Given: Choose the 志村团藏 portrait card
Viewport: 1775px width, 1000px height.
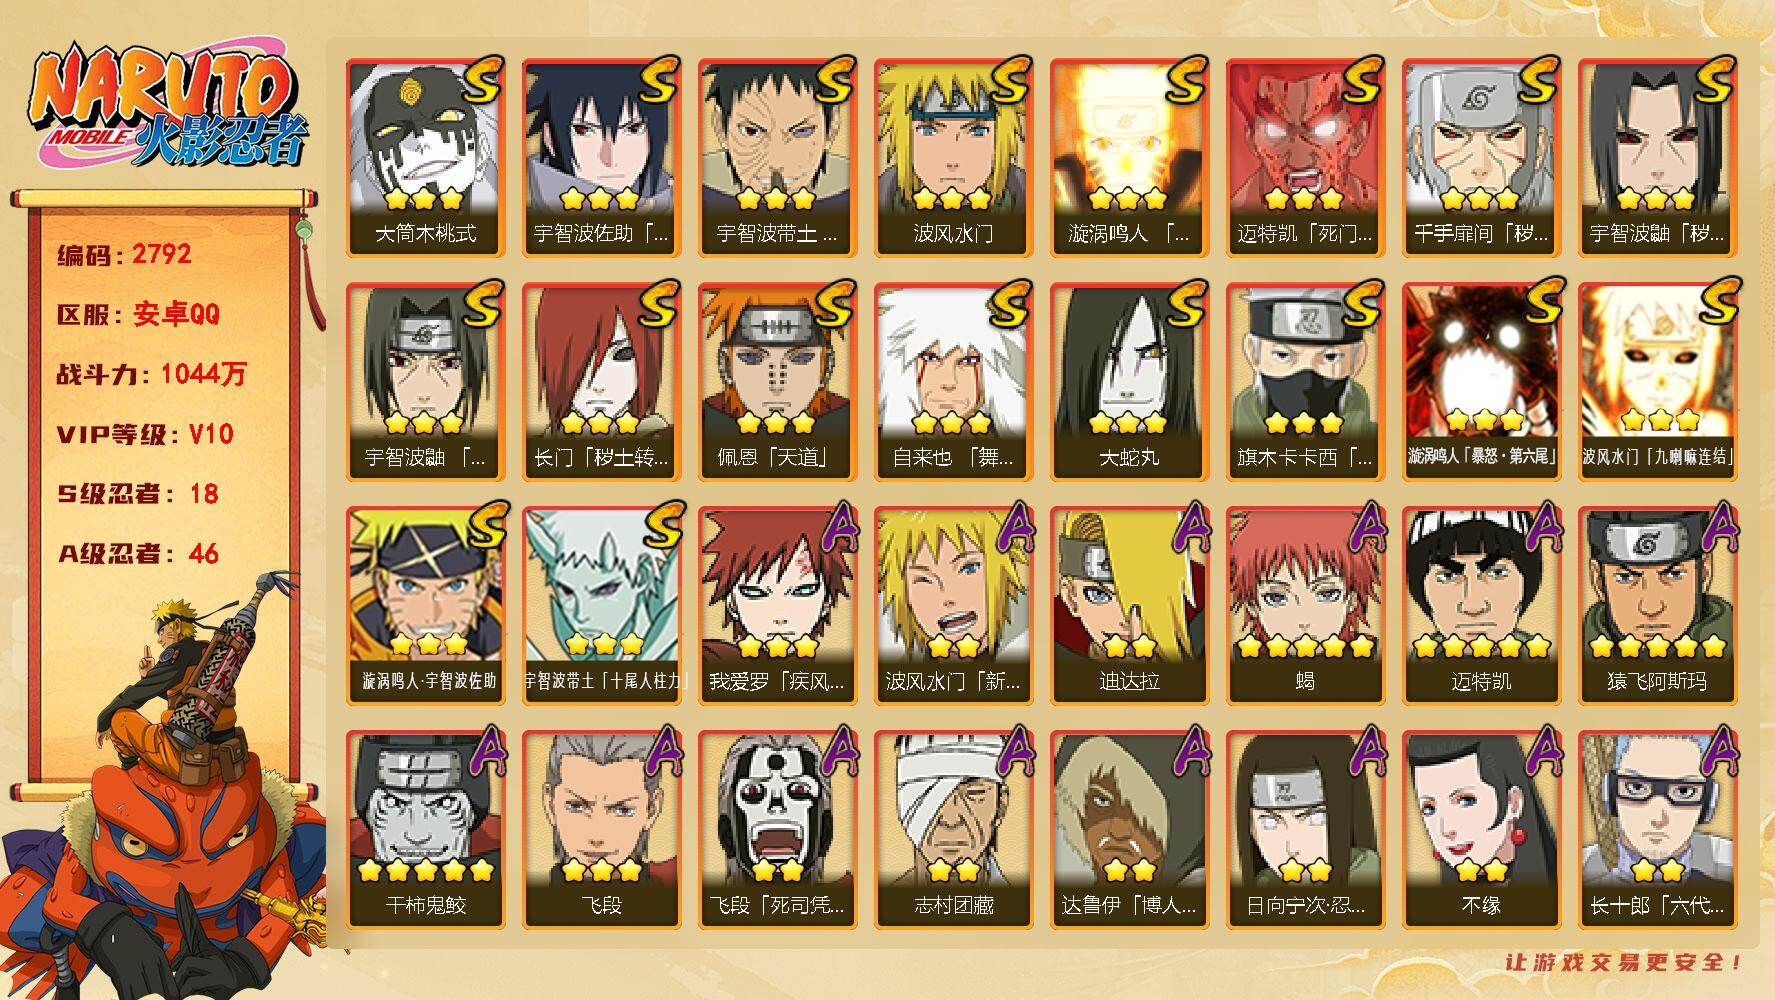Looking at the screenshot, I should pyautogui.click(x=954, y=830).
